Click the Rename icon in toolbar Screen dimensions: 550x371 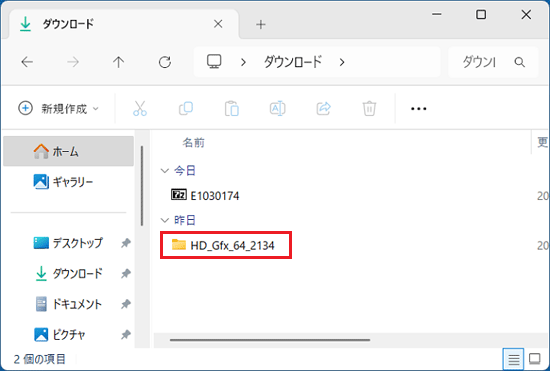click(x=277, y=108)
